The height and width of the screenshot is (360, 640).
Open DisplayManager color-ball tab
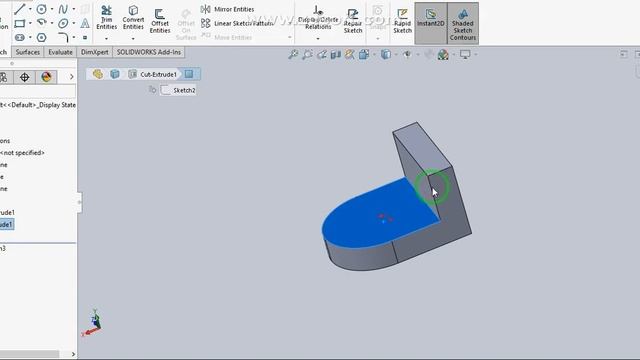46,77
